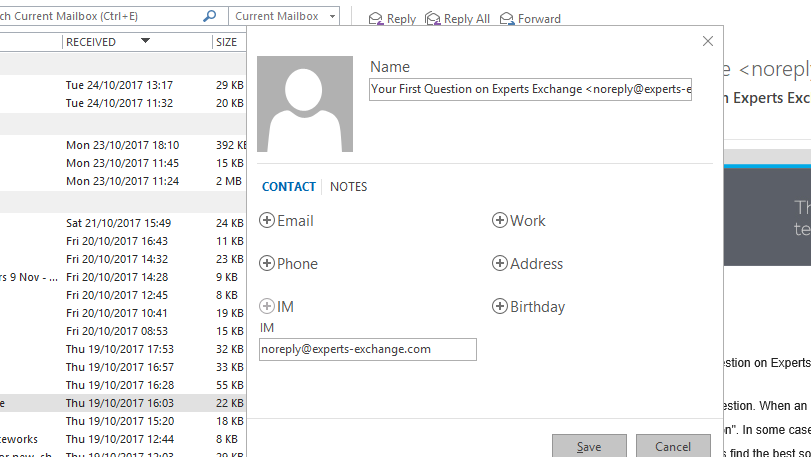Viewport: 811px width, 457px height.
Task: Add a Birthday field with plus icon
Action: [500, 306]
